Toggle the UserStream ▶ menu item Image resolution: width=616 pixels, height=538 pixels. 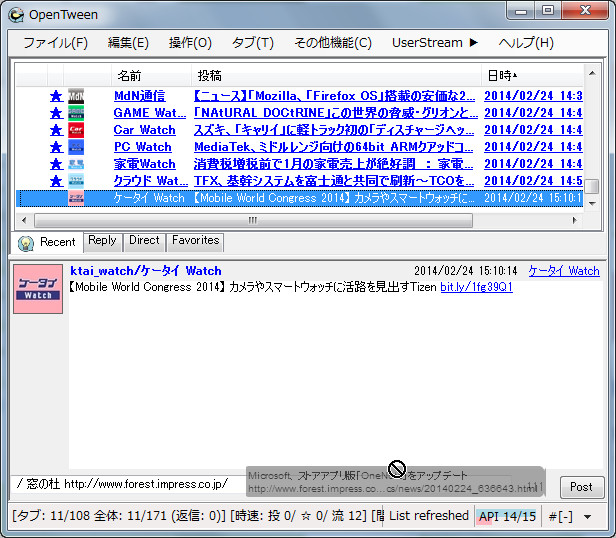pyautogui.click(x=434, y=42)
